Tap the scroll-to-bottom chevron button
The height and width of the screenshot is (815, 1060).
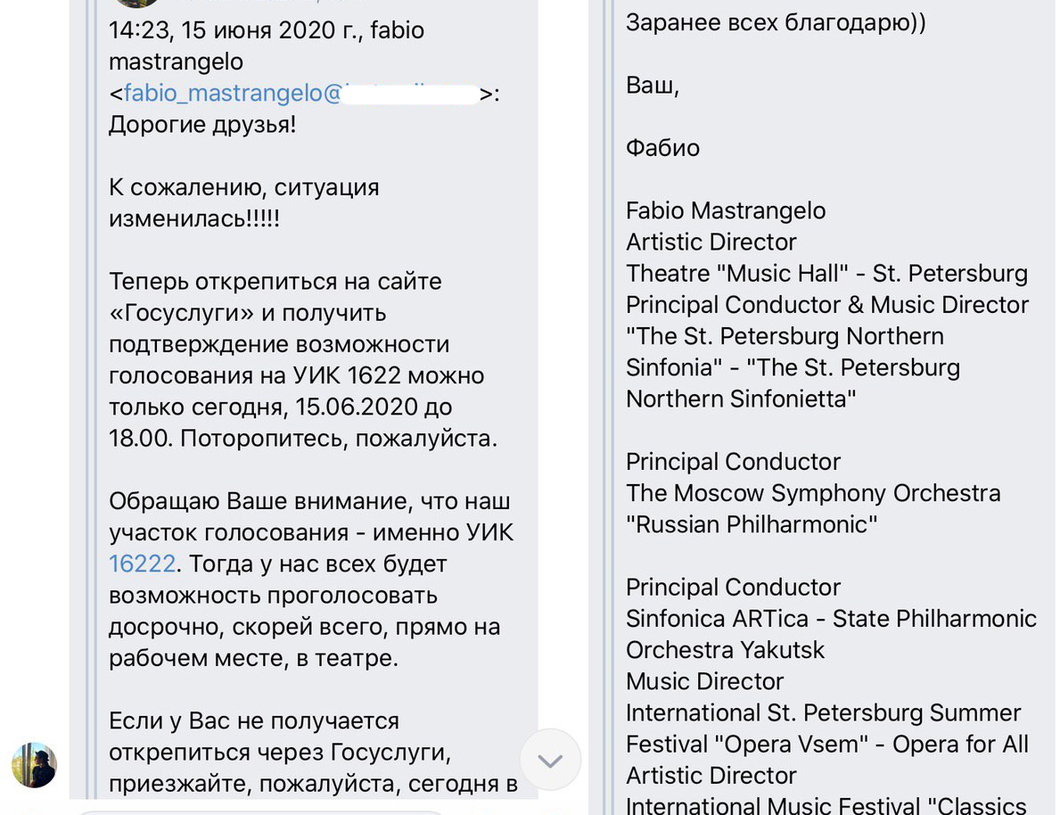tap(550, 760)
